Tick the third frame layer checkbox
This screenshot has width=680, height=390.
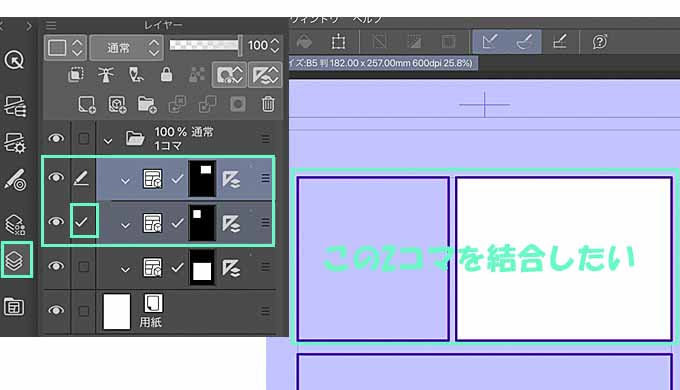point(83,267)
